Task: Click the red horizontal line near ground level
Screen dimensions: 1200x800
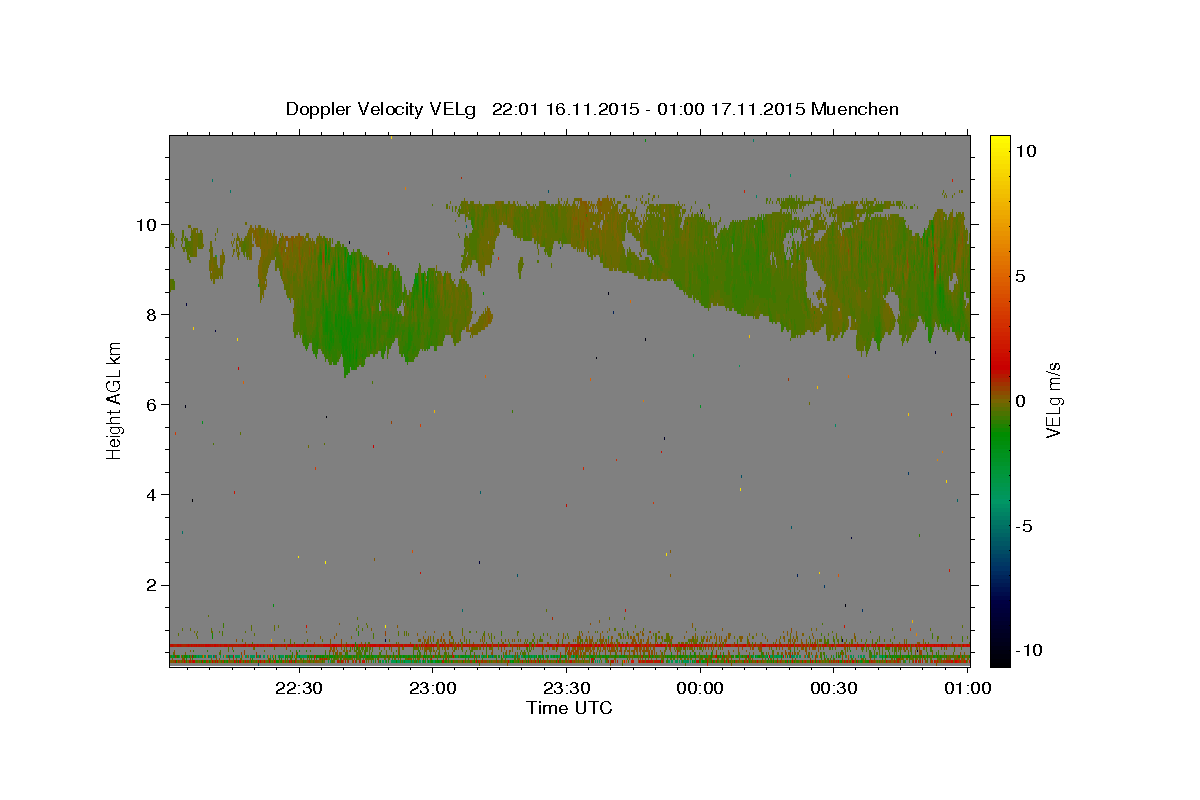Action: 569,646
